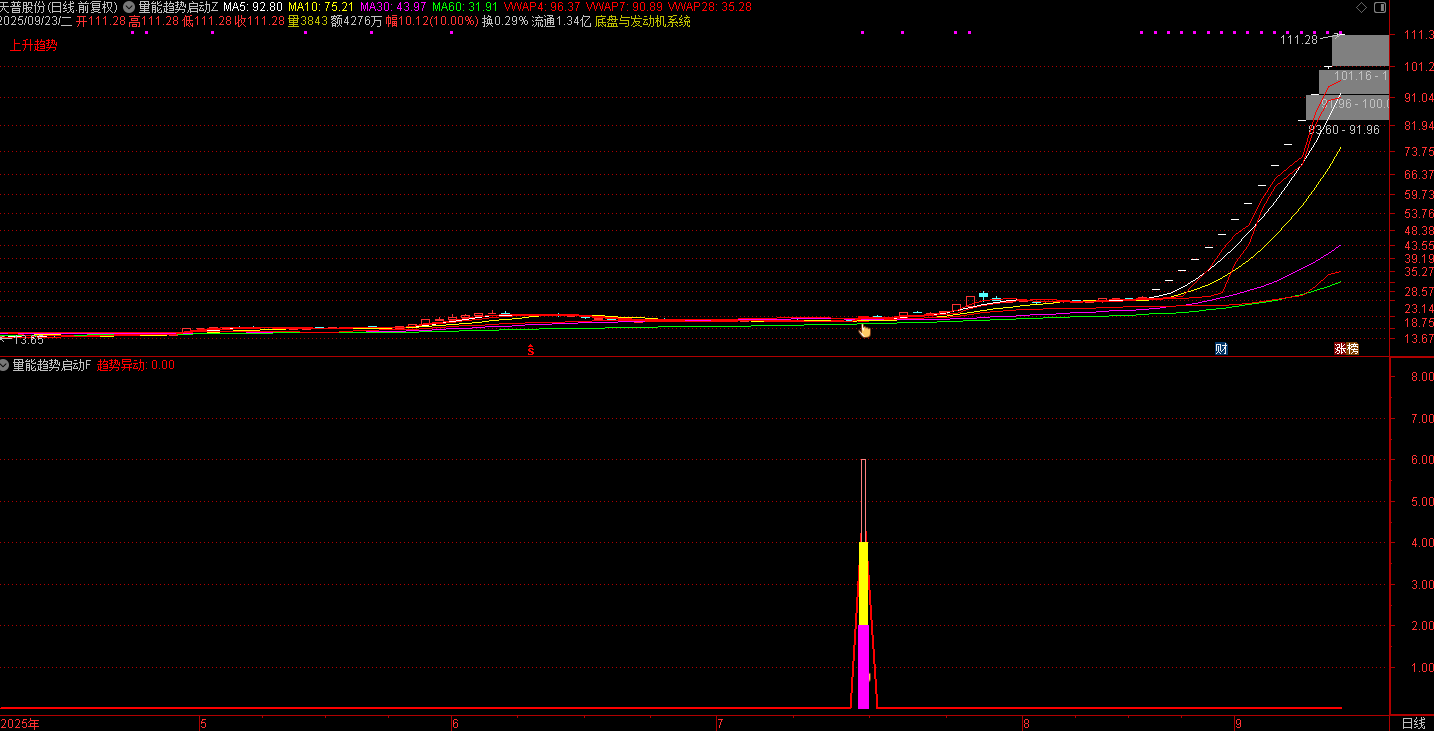Image resolution: width=1434 pixels, height=731 pixels.
Task: Expand dropdown arrow before 量能趋势启动F indicator
Action: [5, 365]
